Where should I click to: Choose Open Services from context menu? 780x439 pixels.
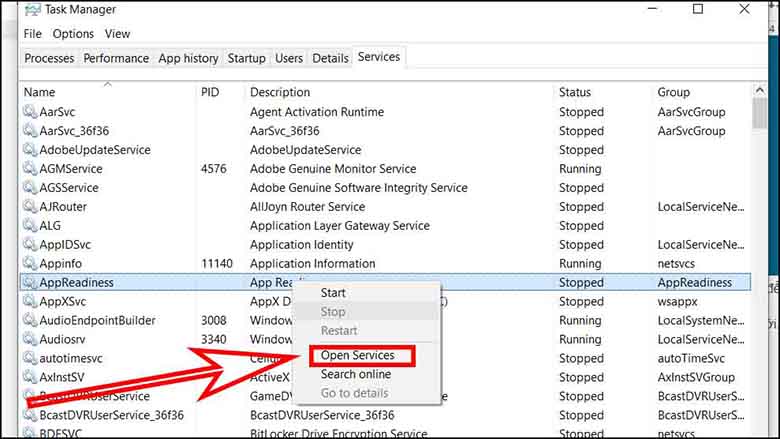tap(357, 356)
